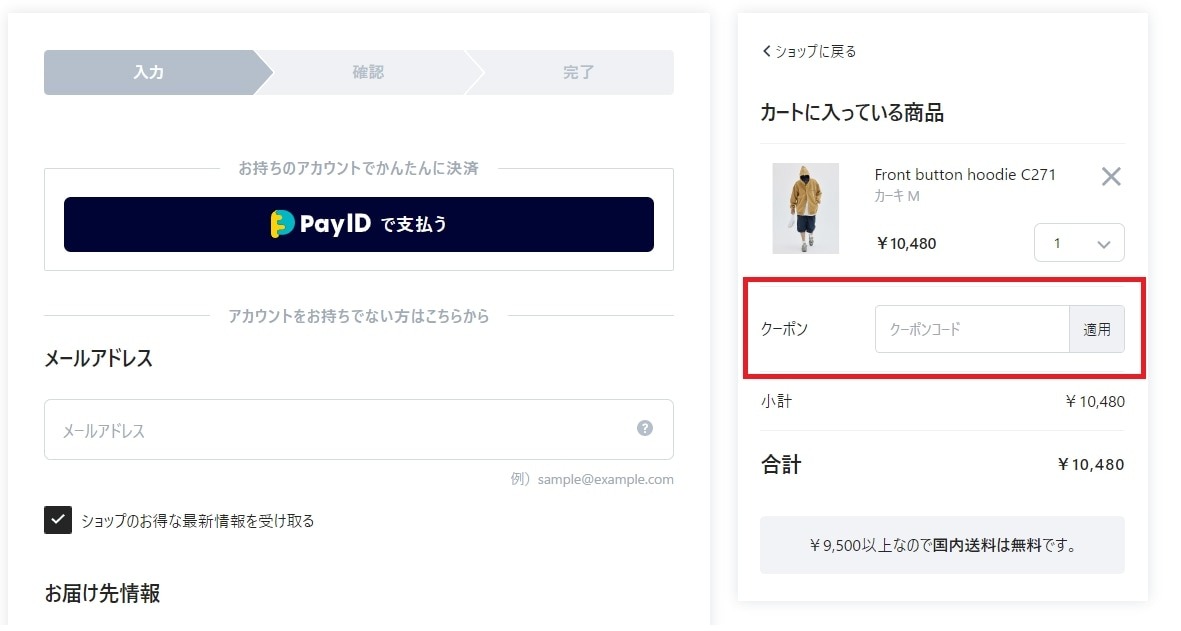Click the 合計 total amount ¥10,480

tap(1091, 465)
